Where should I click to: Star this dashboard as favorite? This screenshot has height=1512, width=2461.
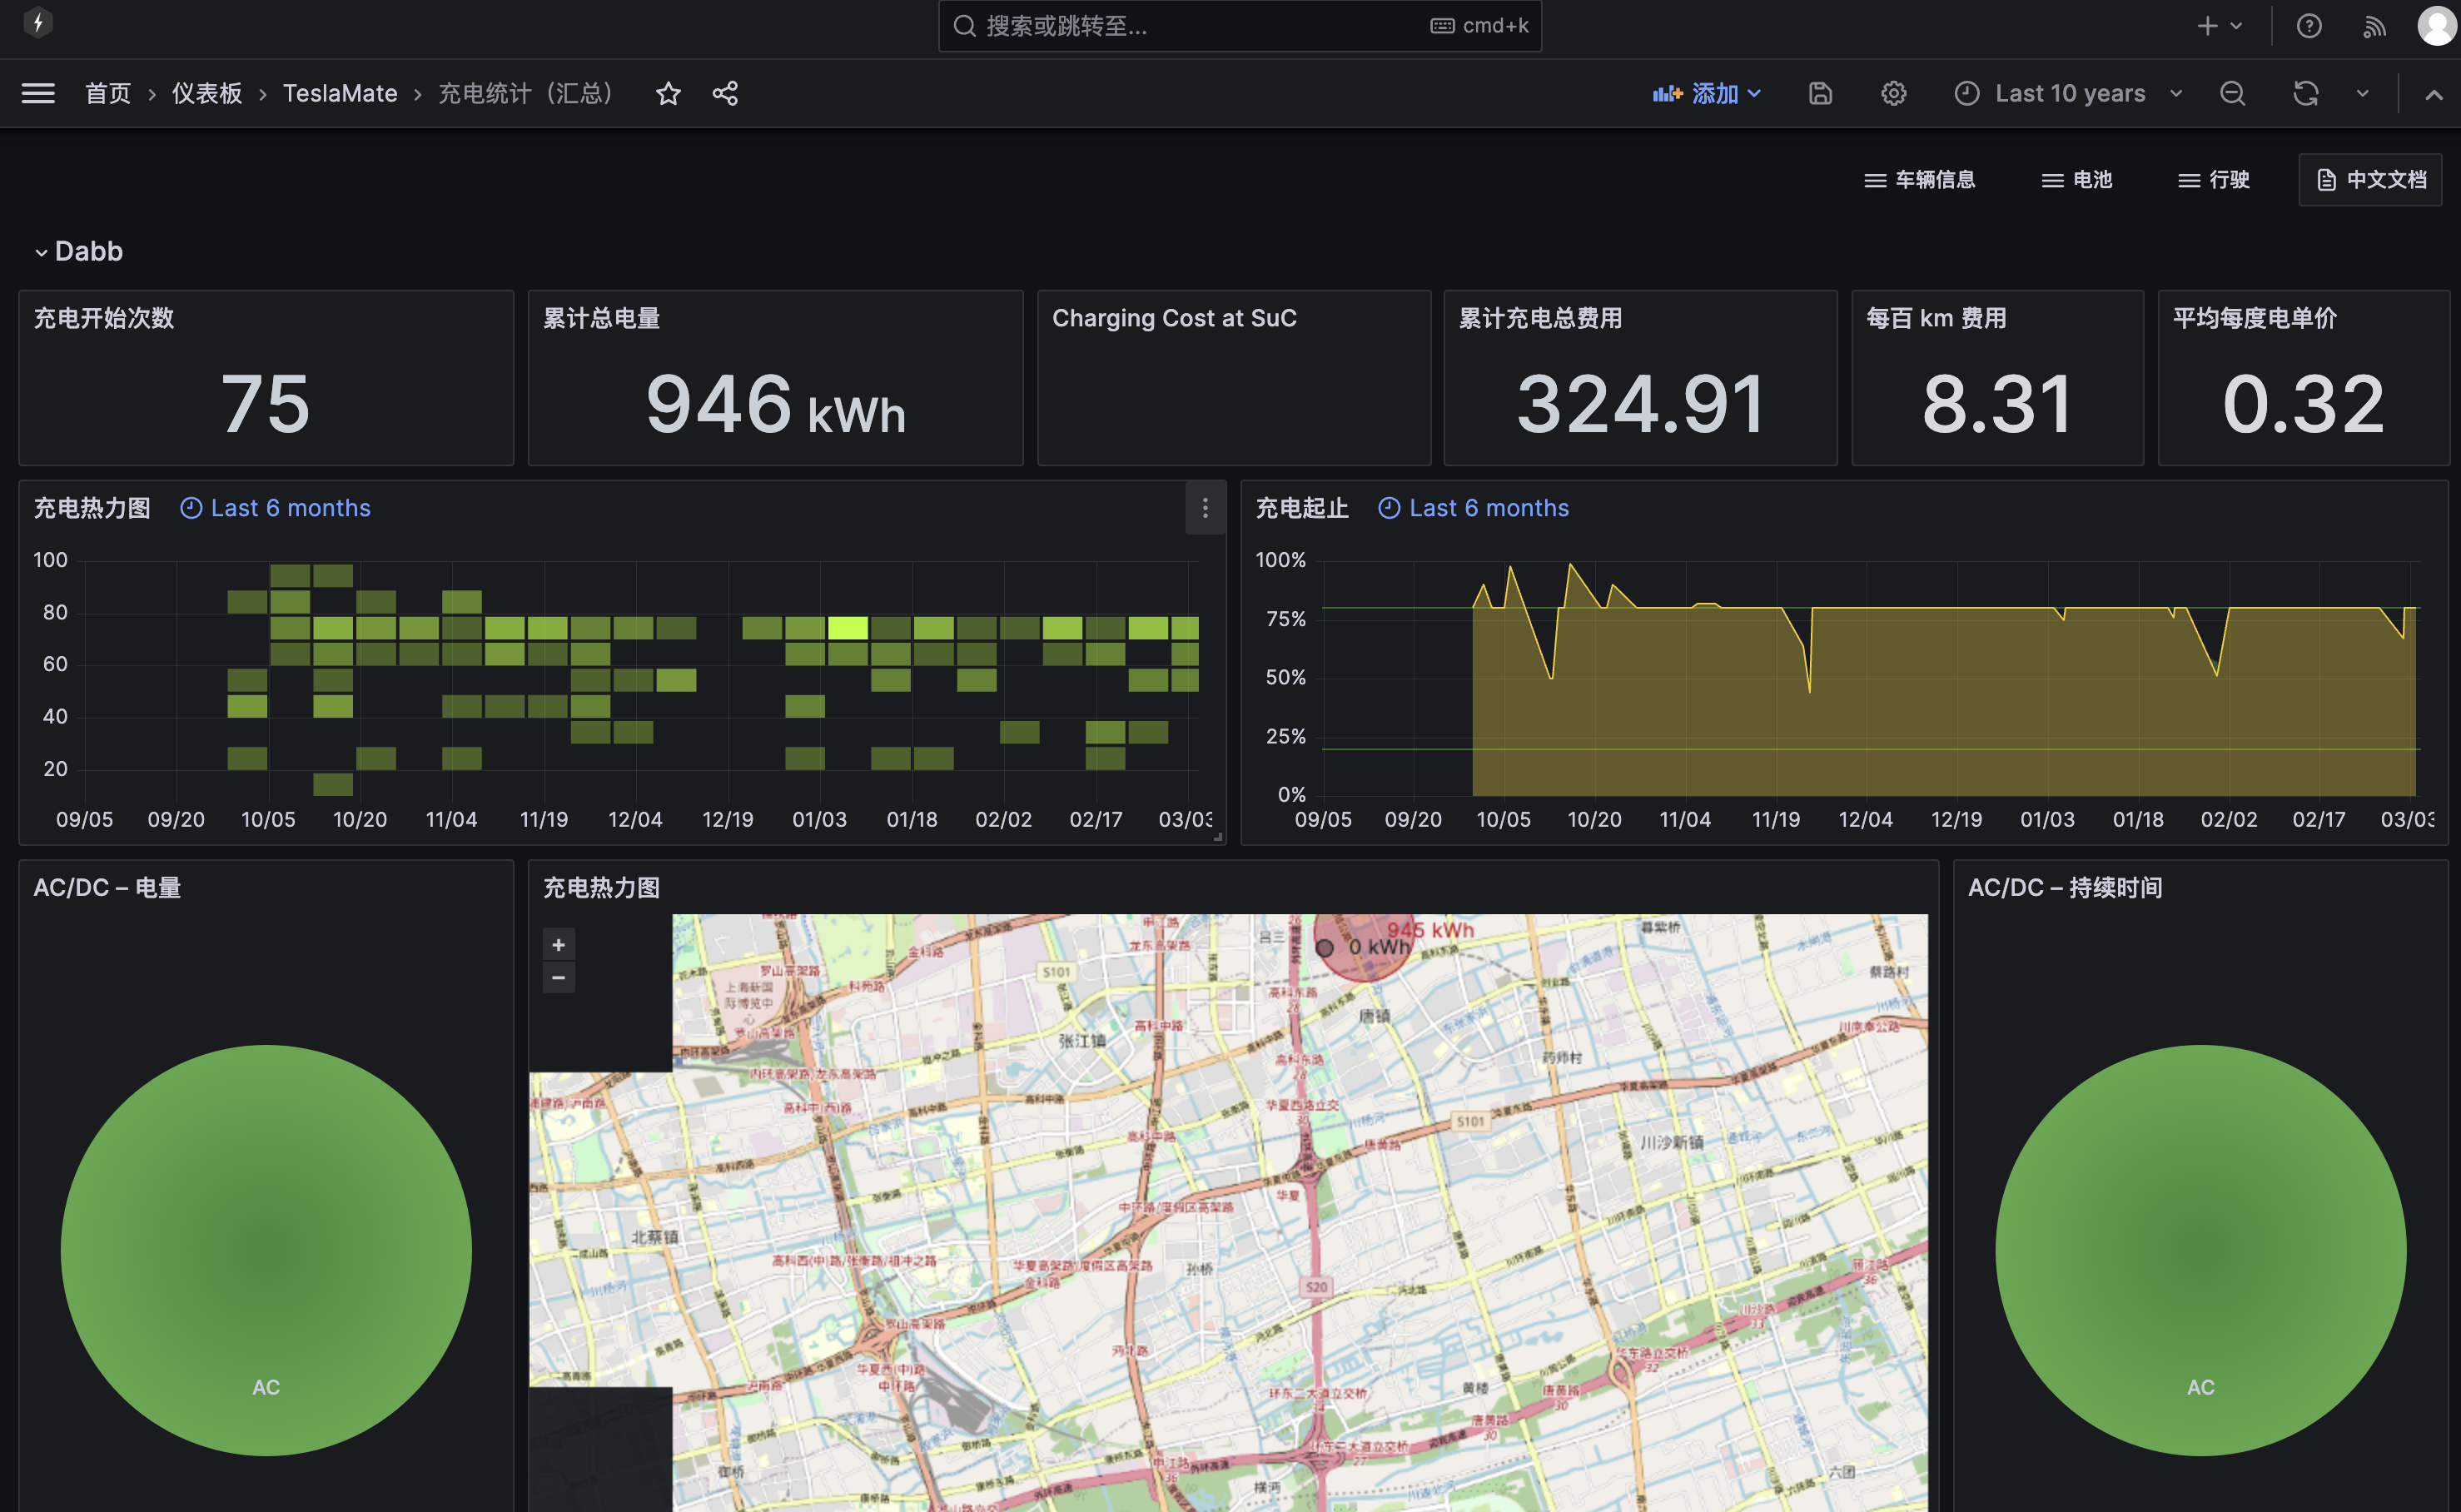coord(668,94)
